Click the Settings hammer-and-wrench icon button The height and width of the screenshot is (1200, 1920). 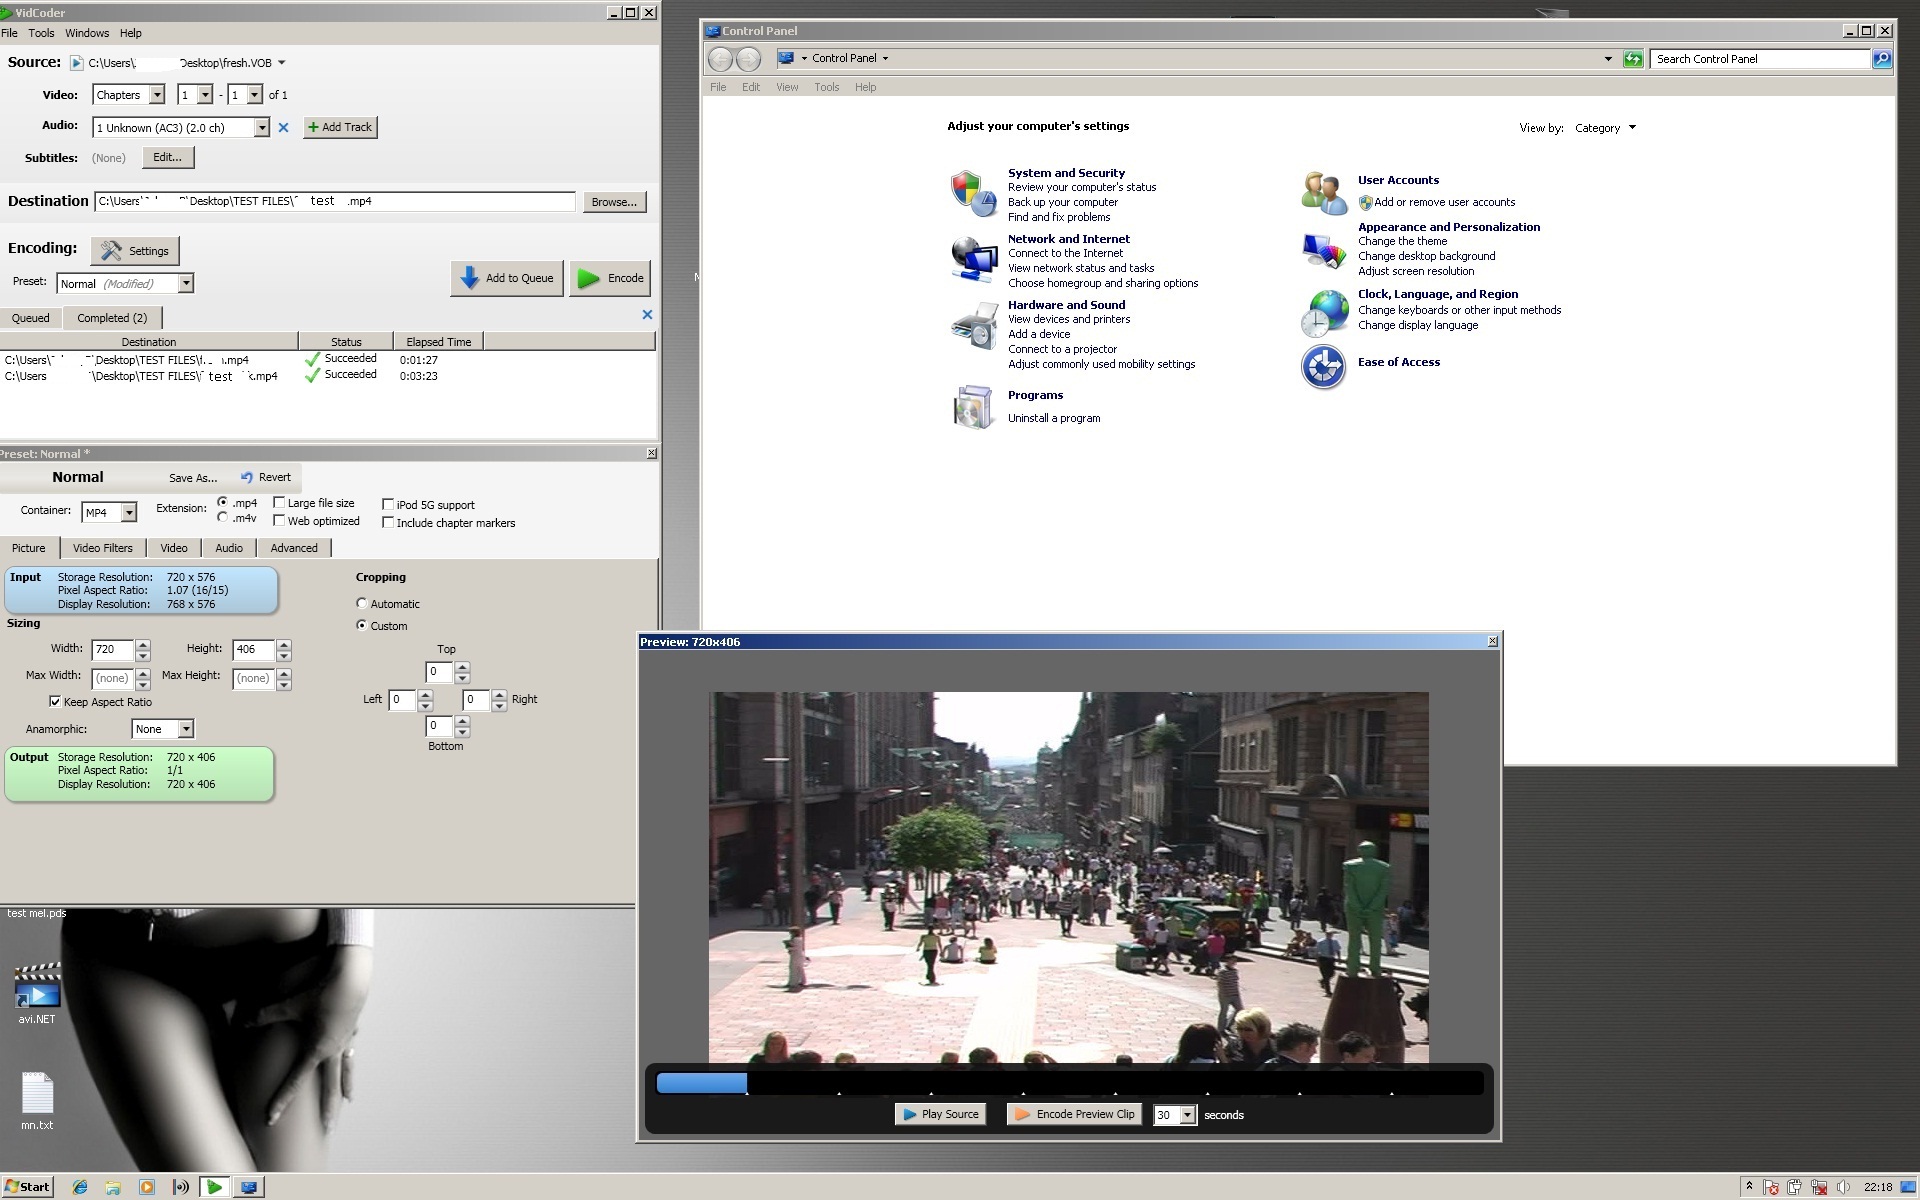coord(136,251)
